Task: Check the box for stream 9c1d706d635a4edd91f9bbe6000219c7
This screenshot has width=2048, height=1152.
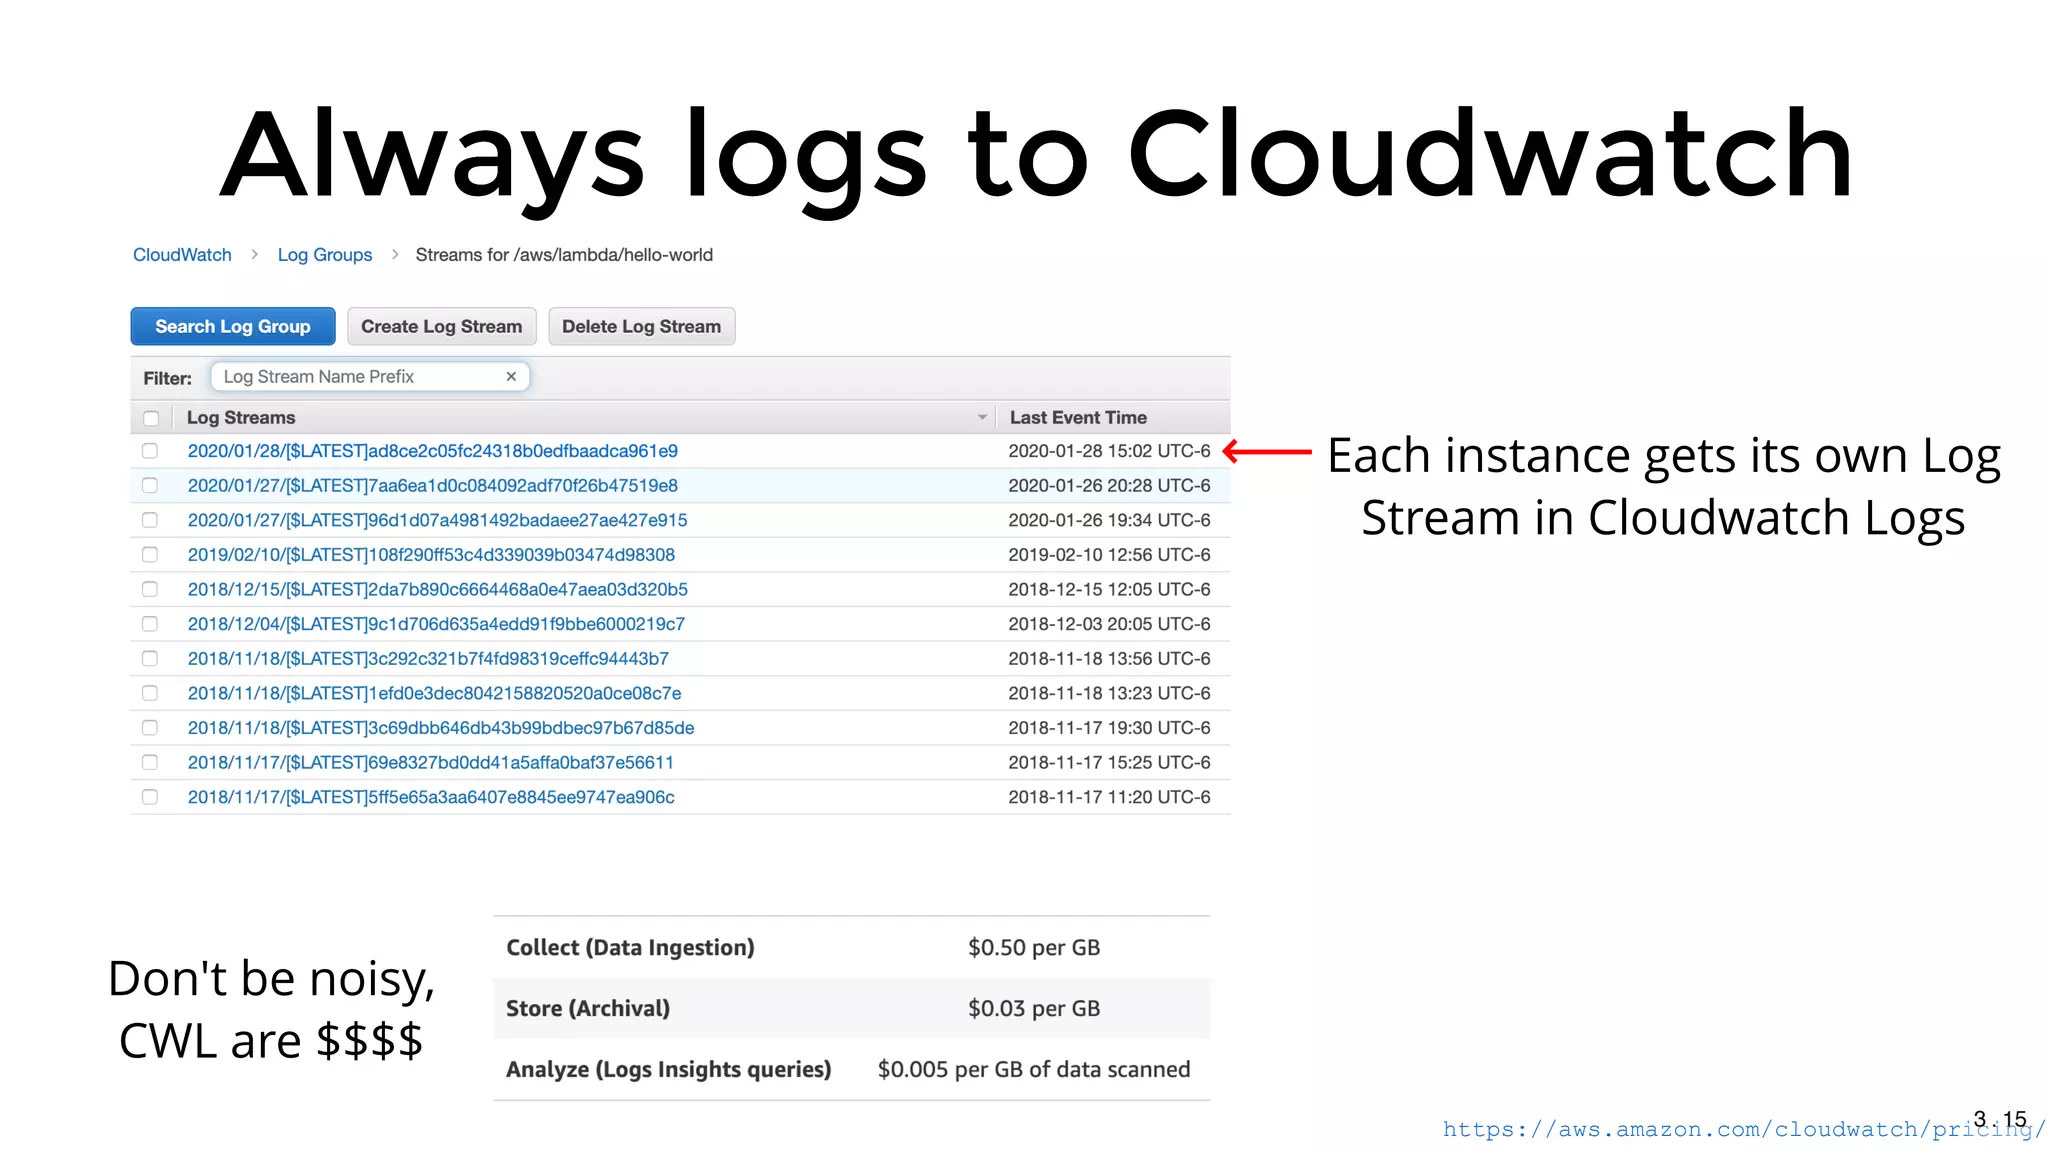Action: tap(150, 624)
